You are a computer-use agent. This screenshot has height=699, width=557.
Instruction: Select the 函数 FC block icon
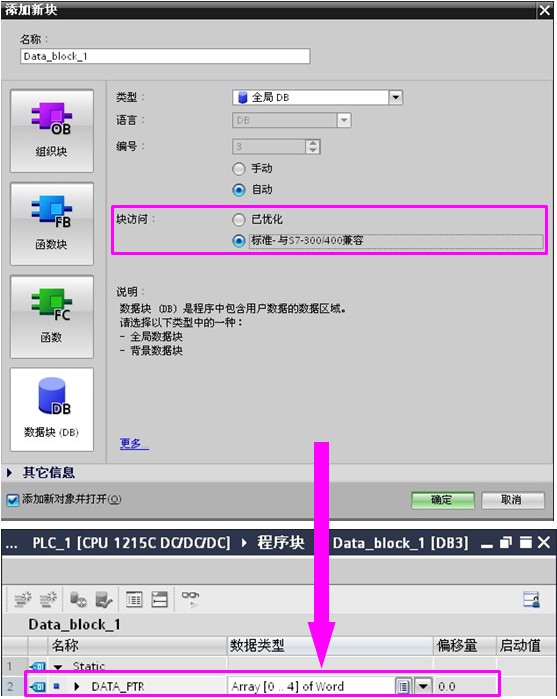coord(52,317)
